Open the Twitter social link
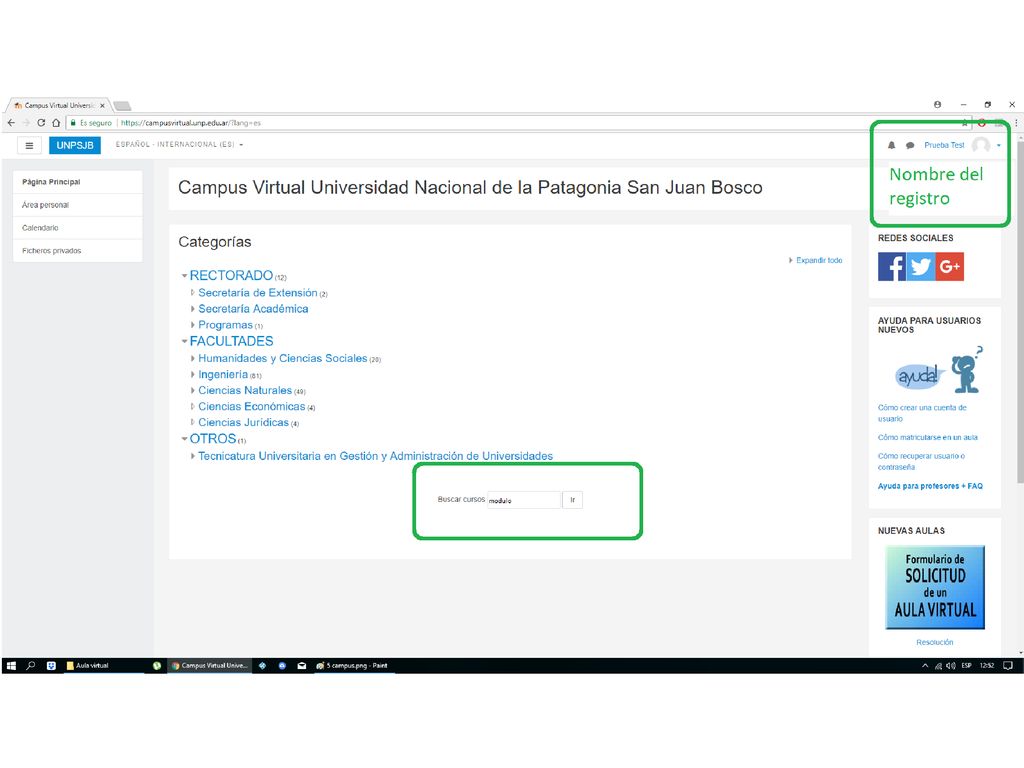Screen dimensions: 1024x768 coord(921,266)
